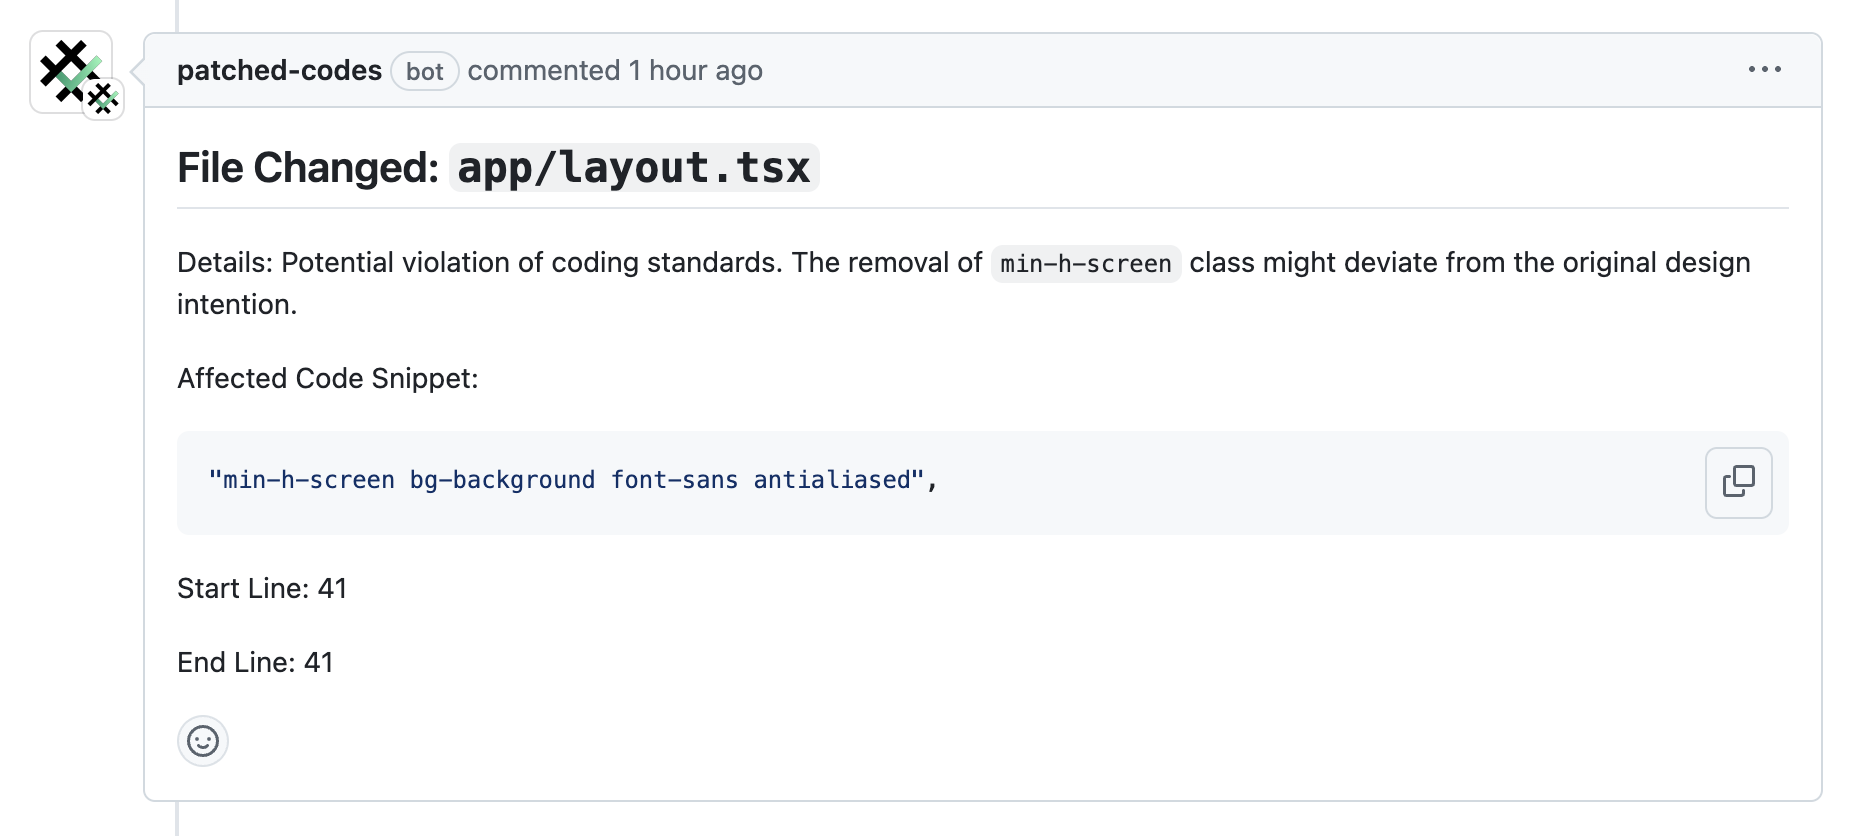Select the 'End Line: 41' text
1859x836 pixels.
(255, 662)
